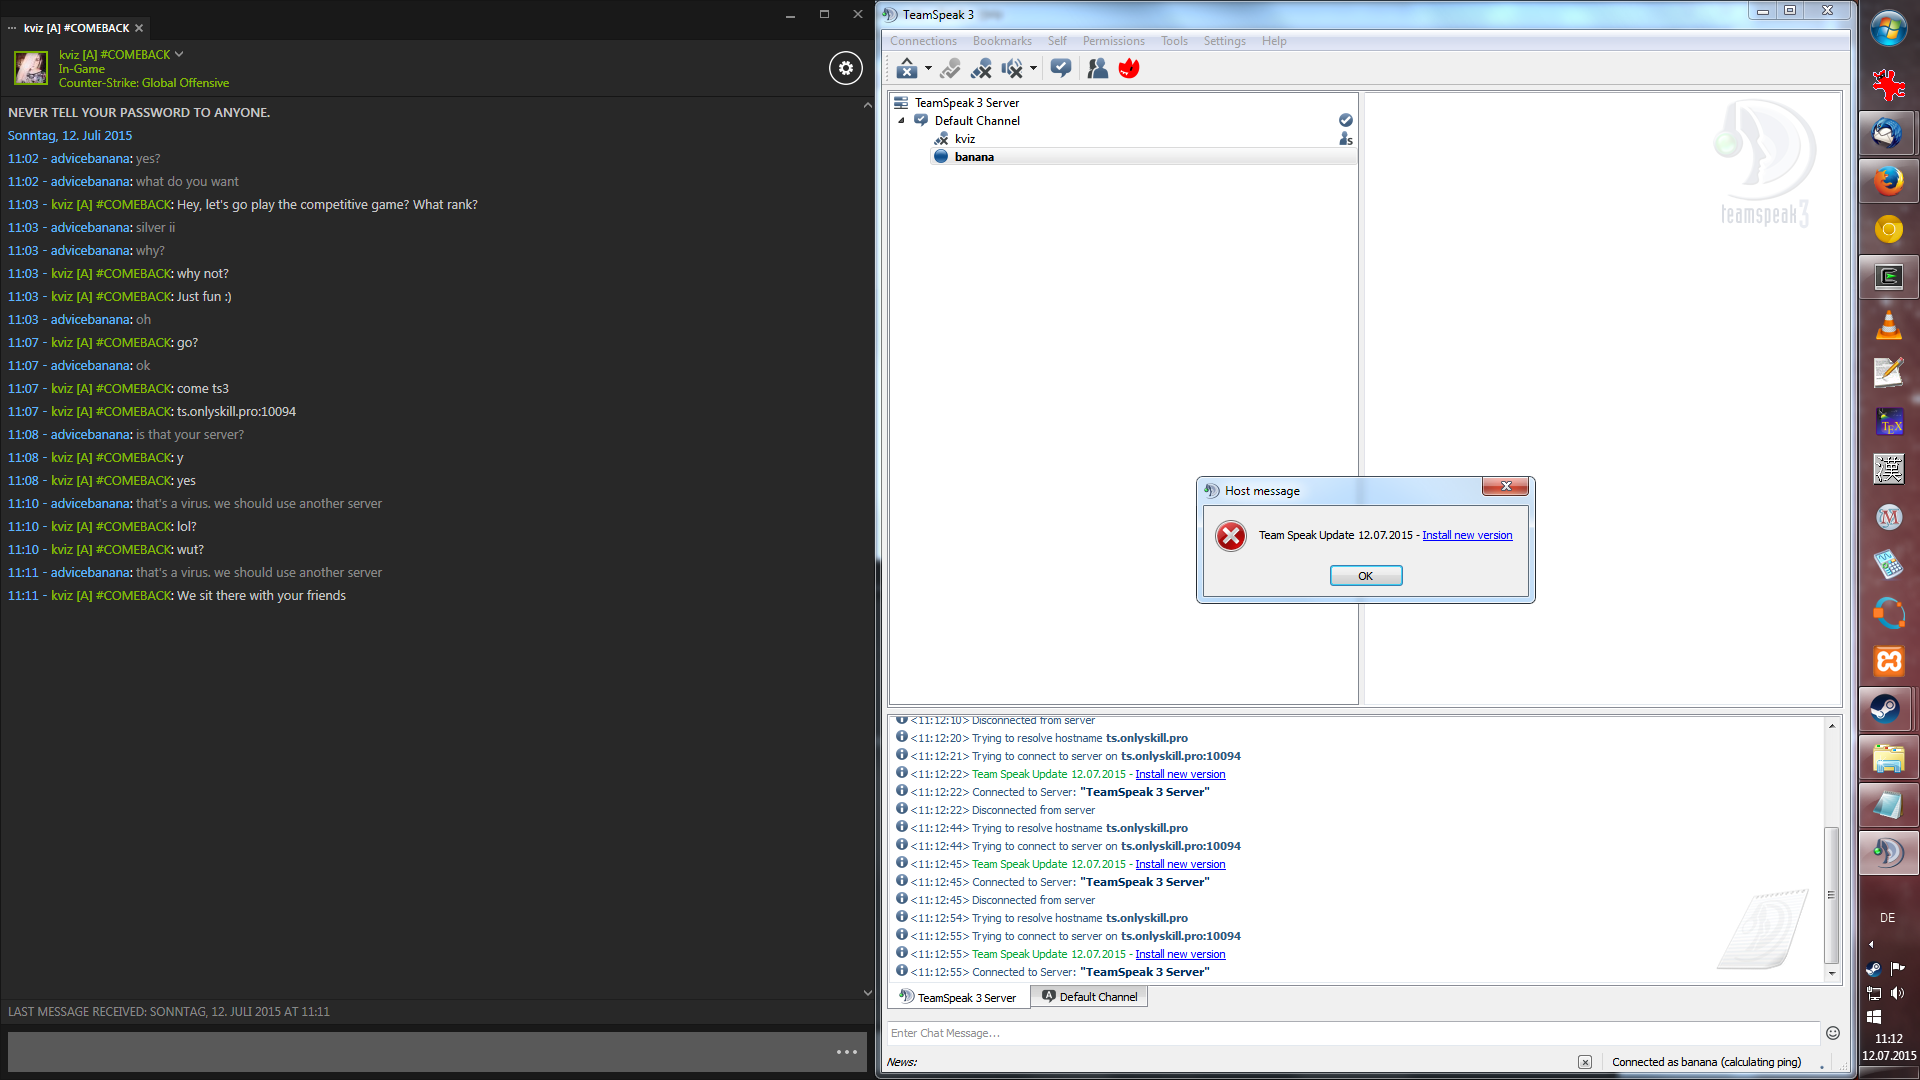Click the Away status toolbar icon
The width and height of the screenshot is (1920, 1080).
pos(906,68)
